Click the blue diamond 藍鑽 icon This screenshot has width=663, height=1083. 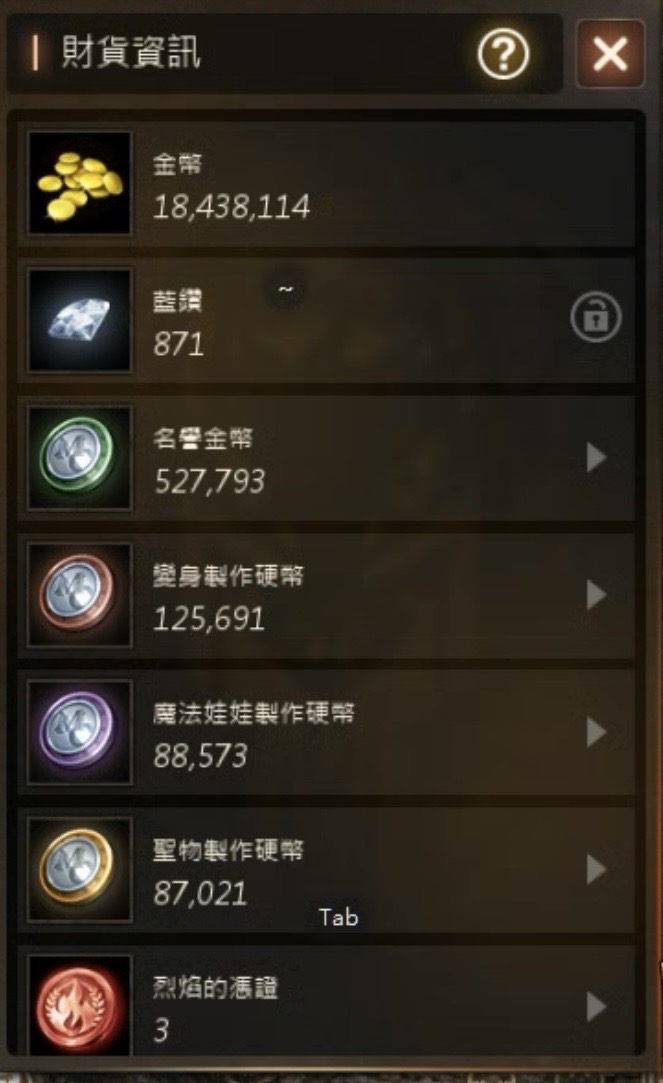coord(79,320)
